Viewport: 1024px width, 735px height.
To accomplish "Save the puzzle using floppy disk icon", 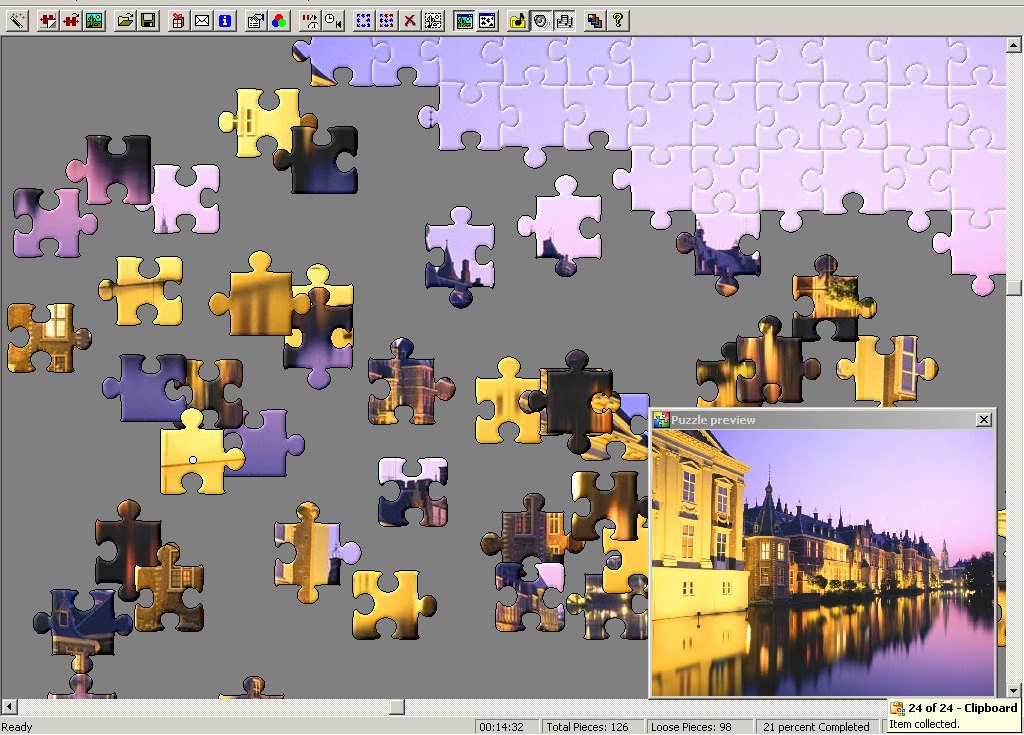I will (147, 20).
